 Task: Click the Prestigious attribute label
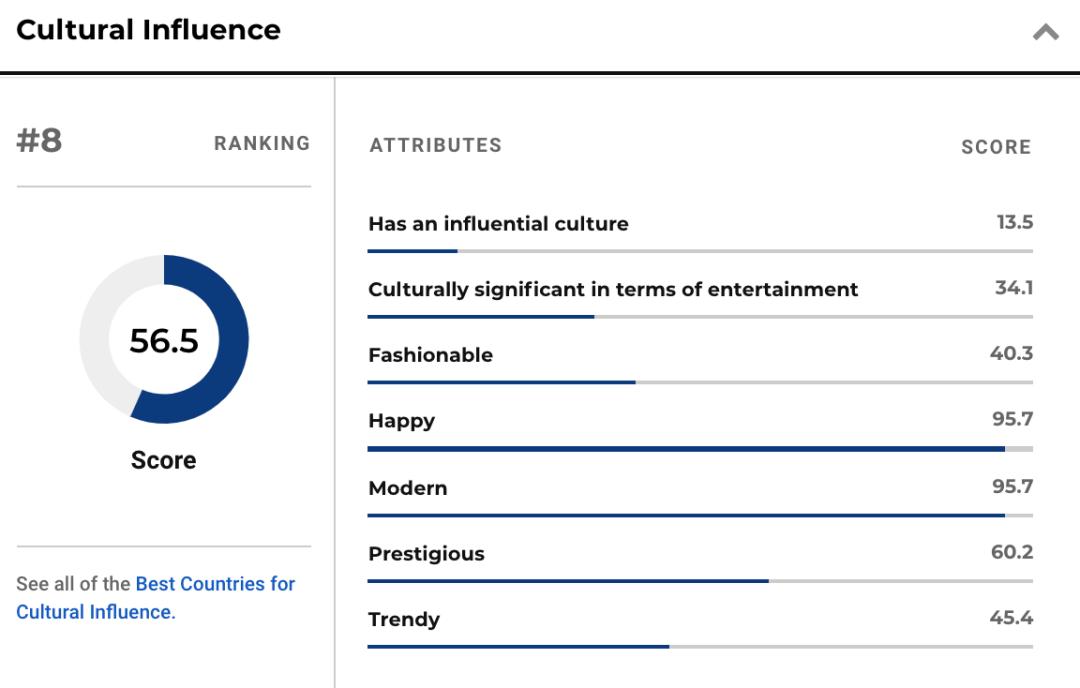426,554
